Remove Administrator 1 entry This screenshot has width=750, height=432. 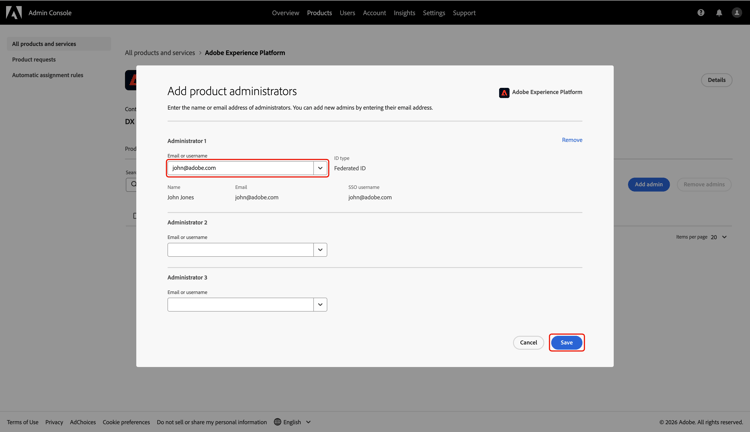point(572,140)
